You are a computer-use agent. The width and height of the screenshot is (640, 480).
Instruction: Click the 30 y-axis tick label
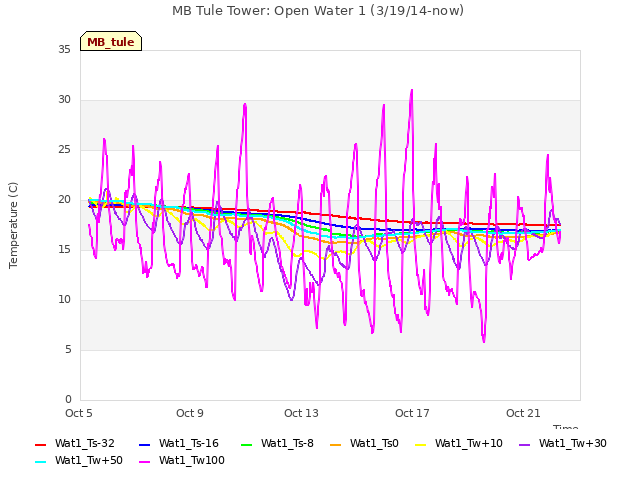click(64, 100)
